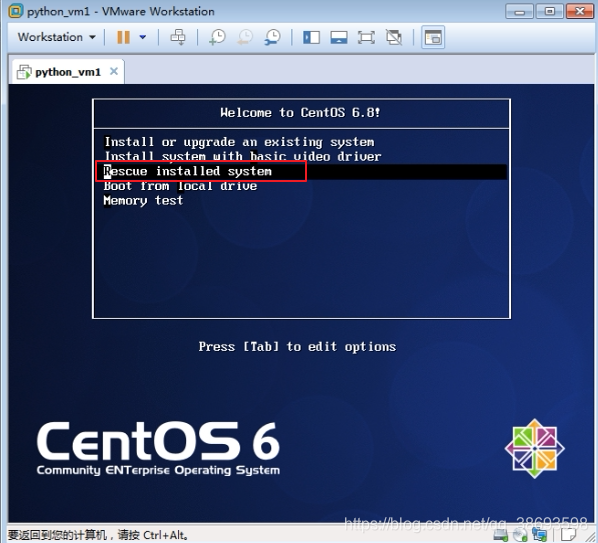Select Memory test option

click(x=143, y=201)
